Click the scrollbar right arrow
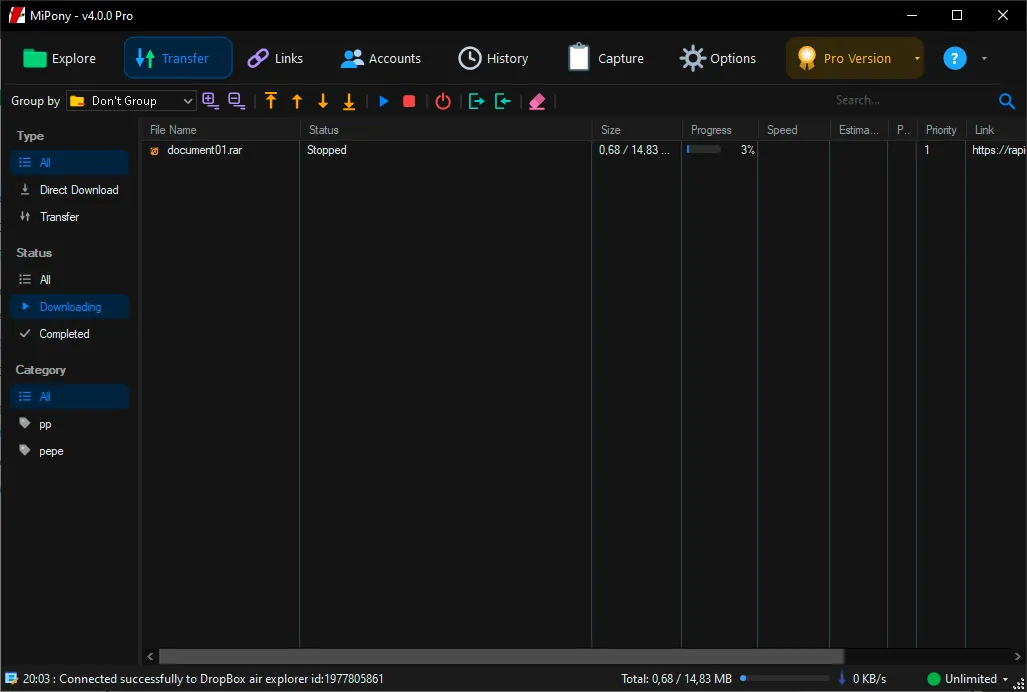The width and height of the screenshot is (1027, 692). [x=1017, y=656]
